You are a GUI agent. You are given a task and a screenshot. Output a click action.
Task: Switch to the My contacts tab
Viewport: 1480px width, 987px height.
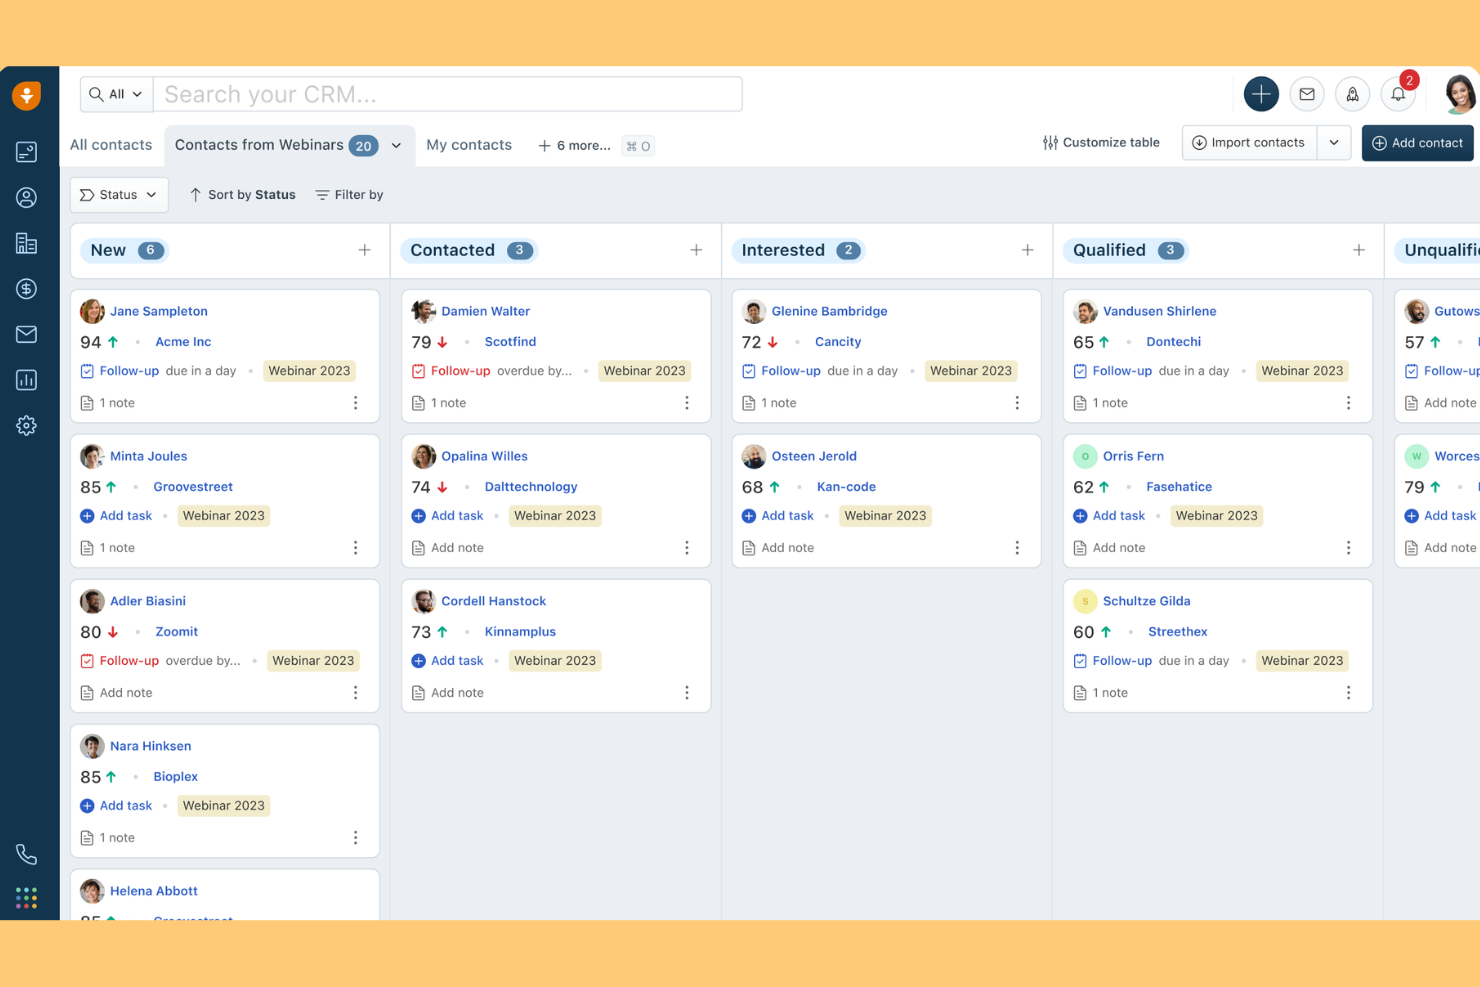coord(469,145)
